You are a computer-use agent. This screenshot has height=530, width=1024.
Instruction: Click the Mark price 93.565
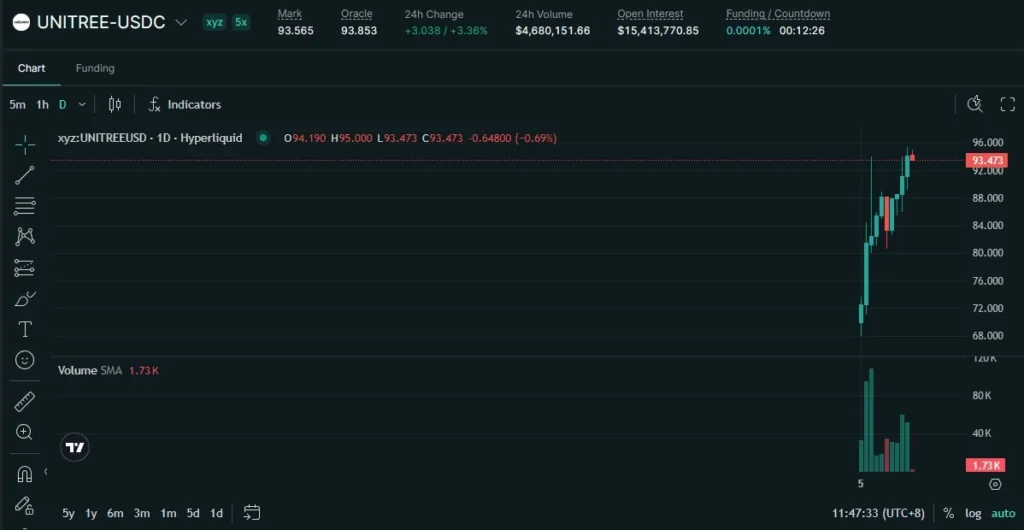[295, 31]
